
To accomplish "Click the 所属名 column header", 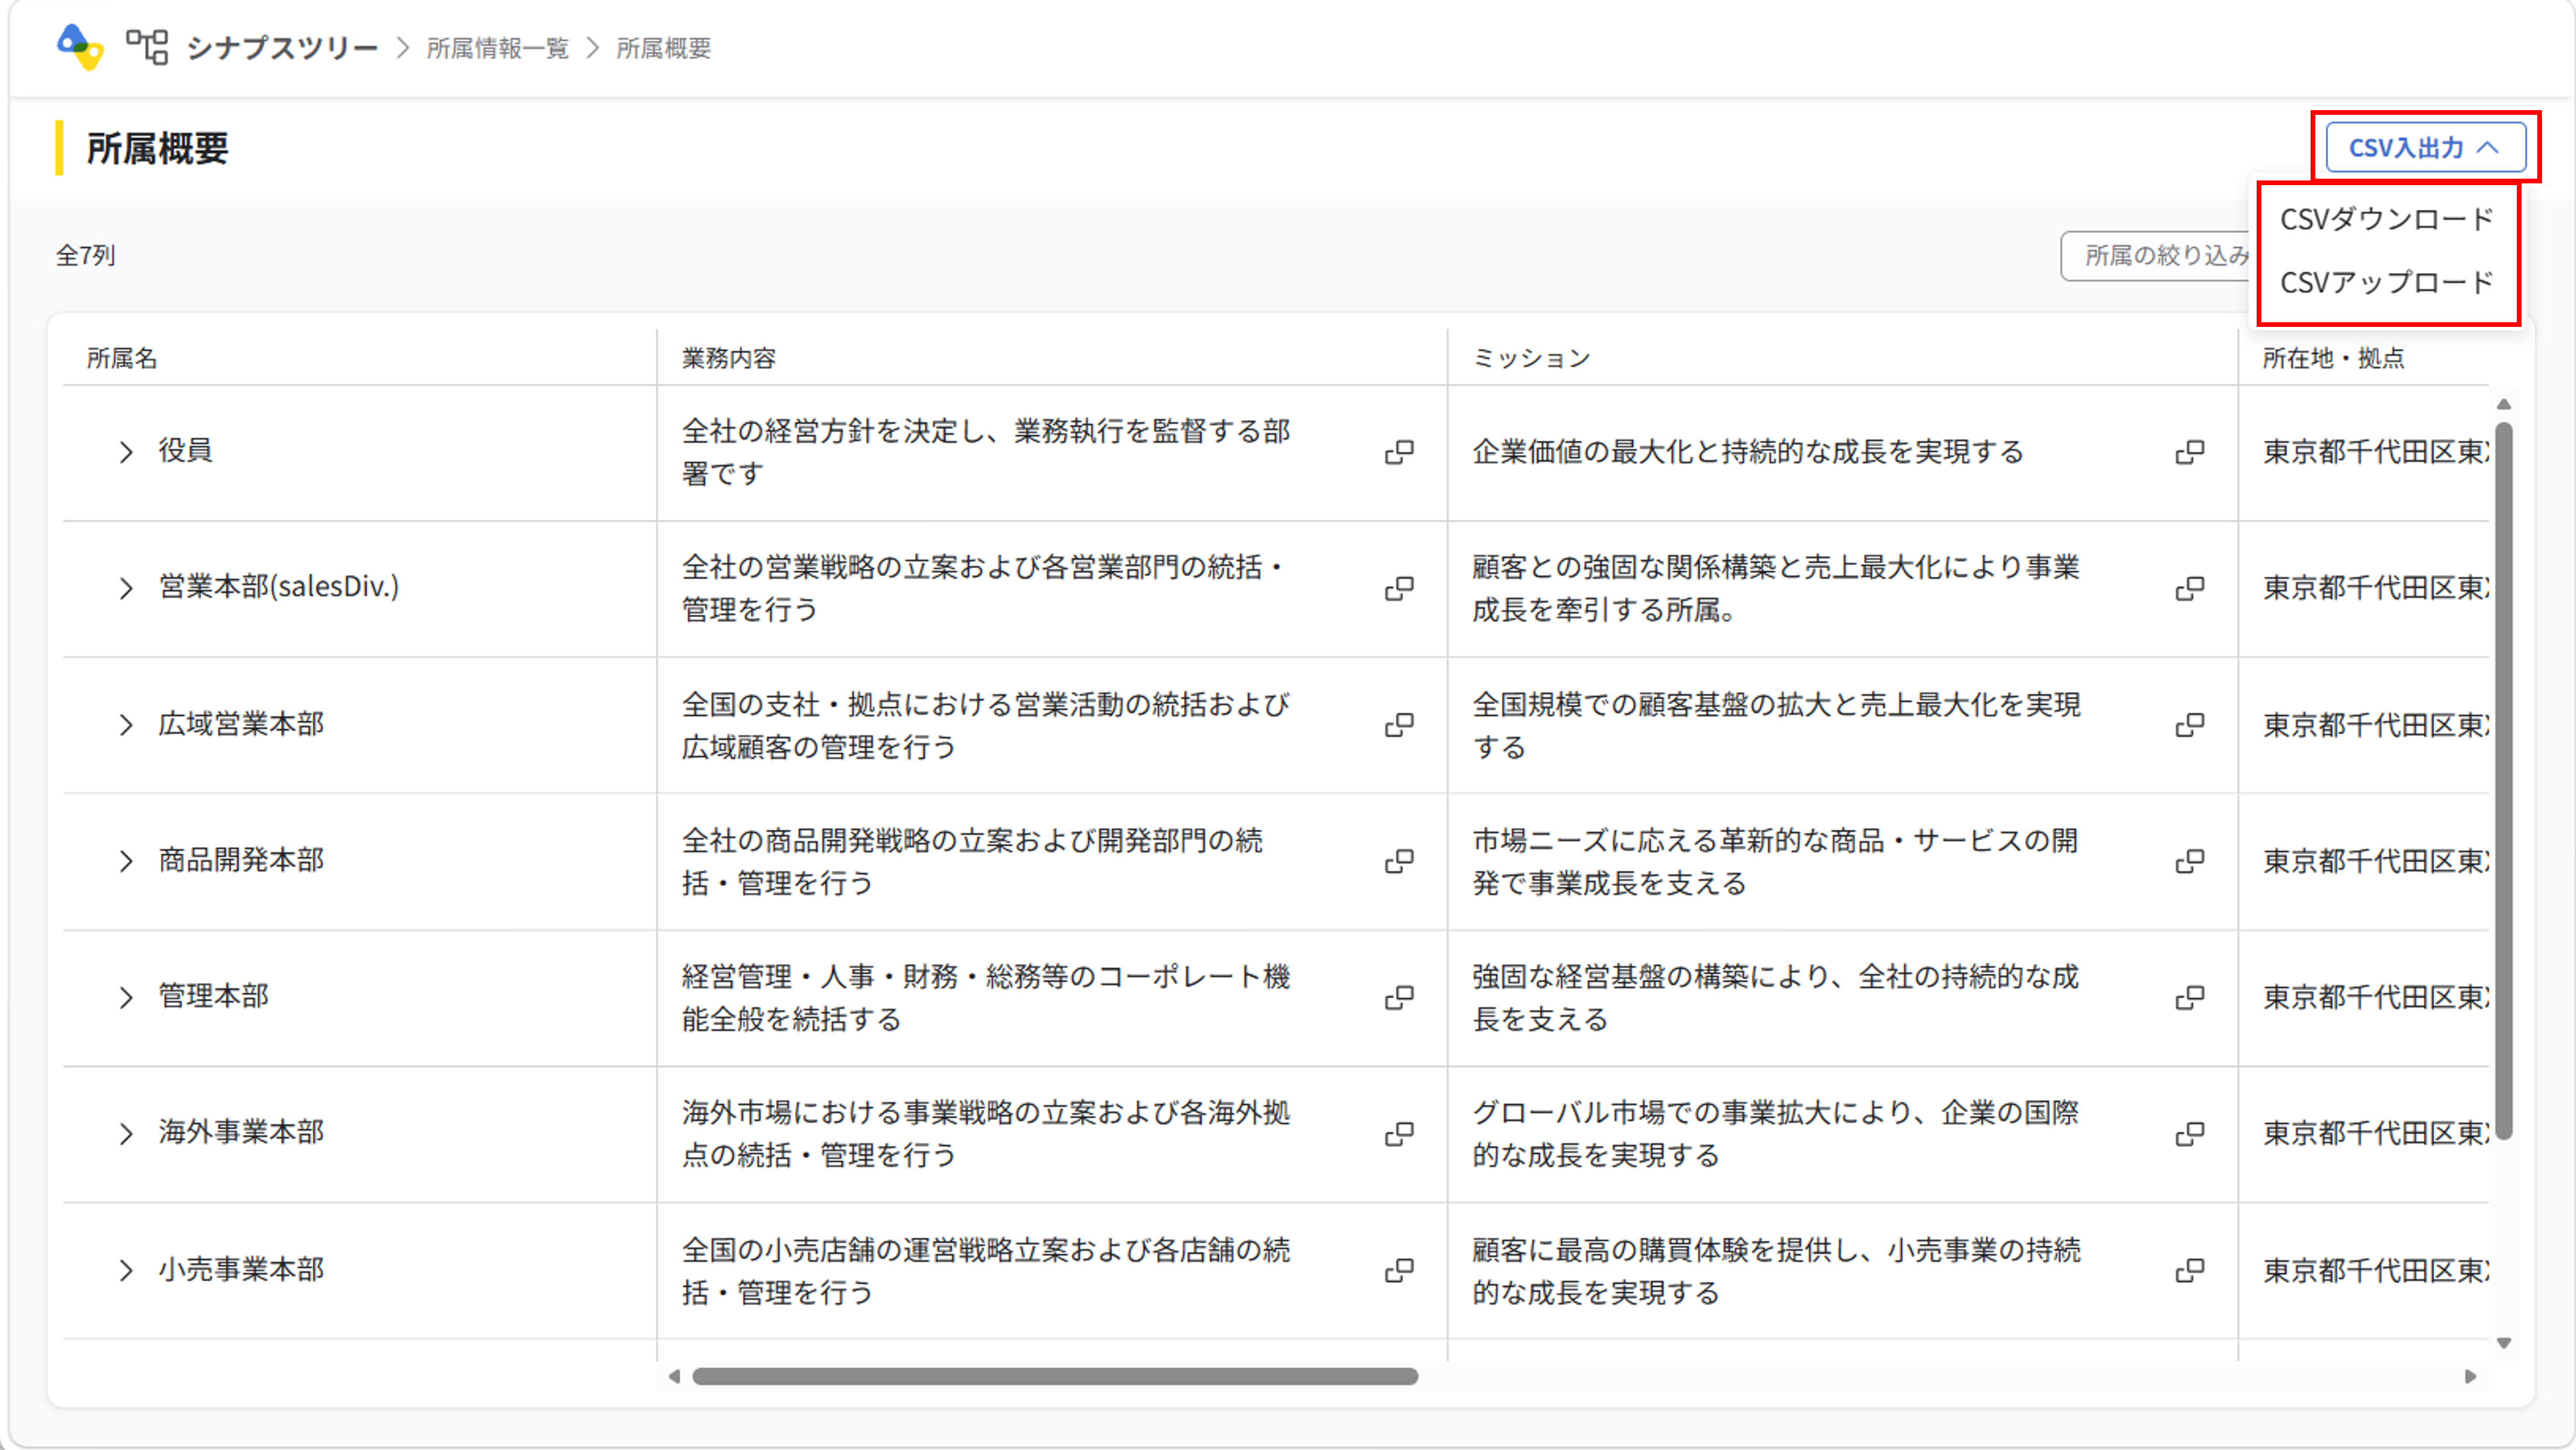I will coord(122,358).
